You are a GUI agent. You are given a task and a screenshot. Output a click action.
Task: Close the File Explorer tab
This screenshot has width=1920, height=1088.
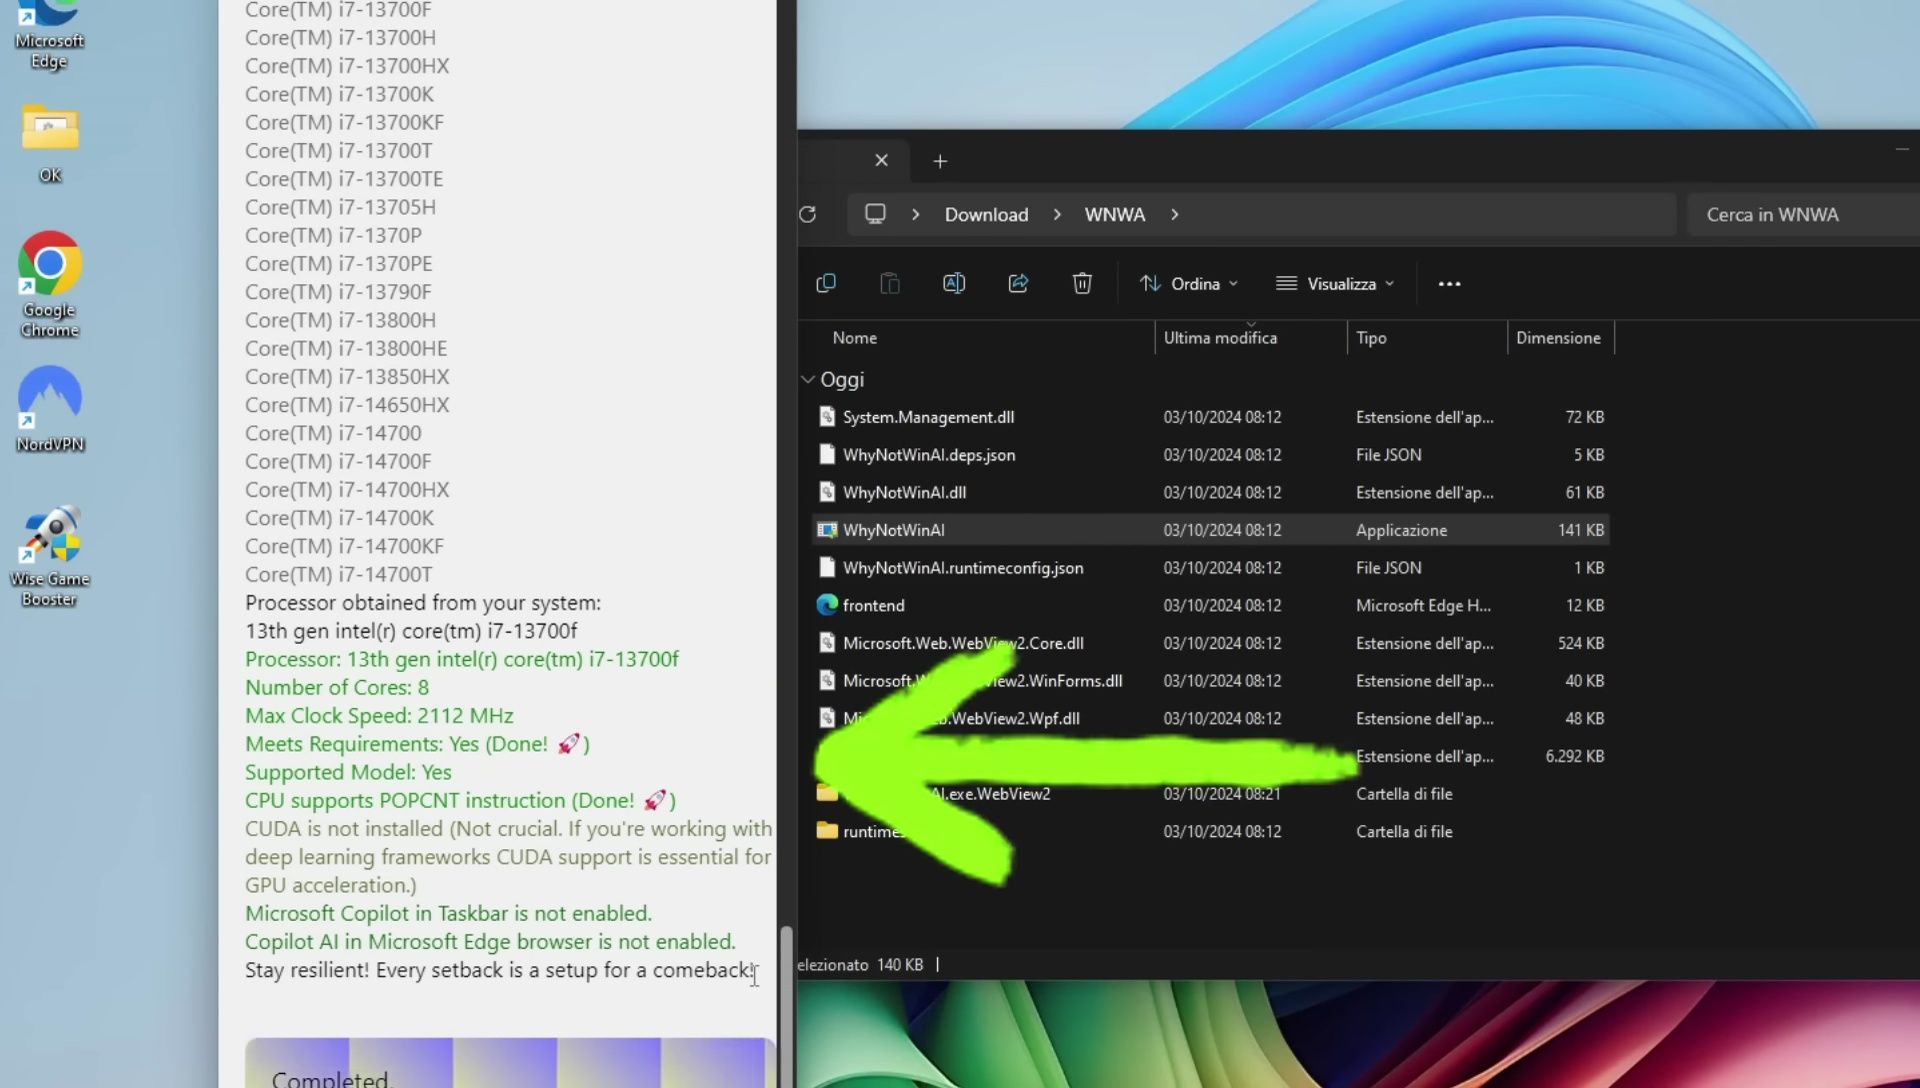pos(881,160)
